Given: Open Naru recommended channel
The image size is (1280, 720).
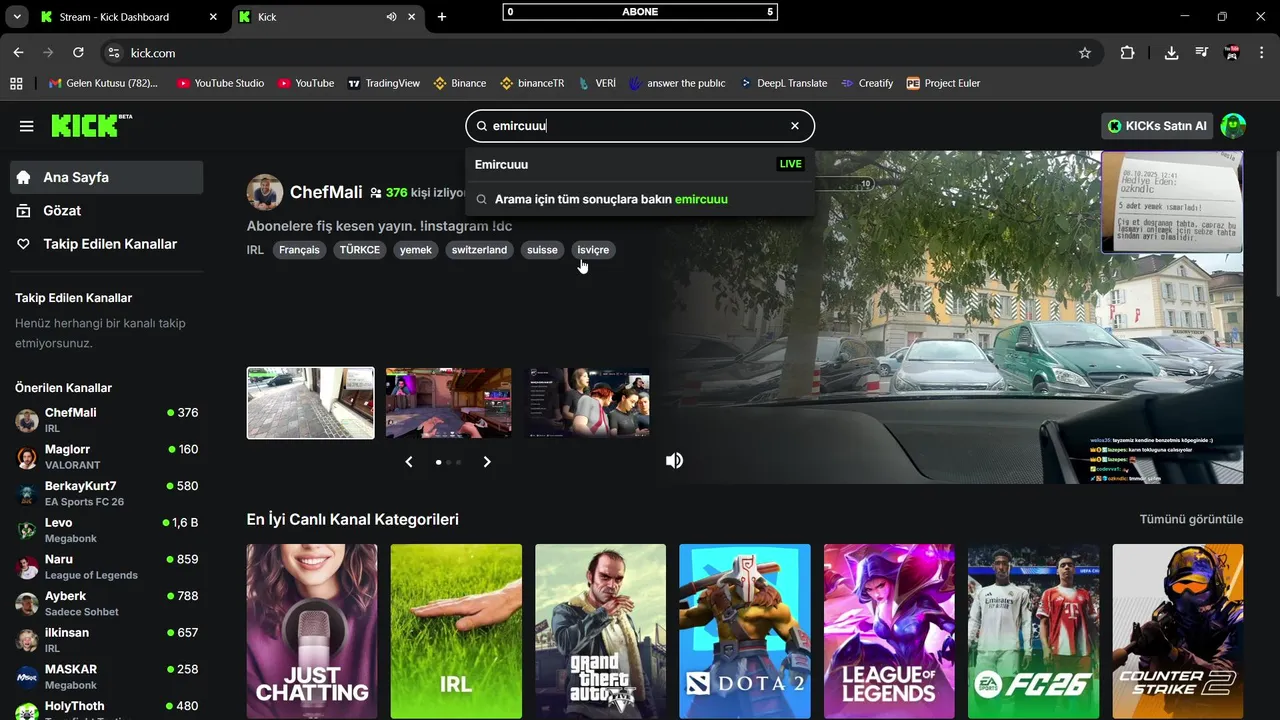Looking at the screenshot, I should (x=106, y=567).
